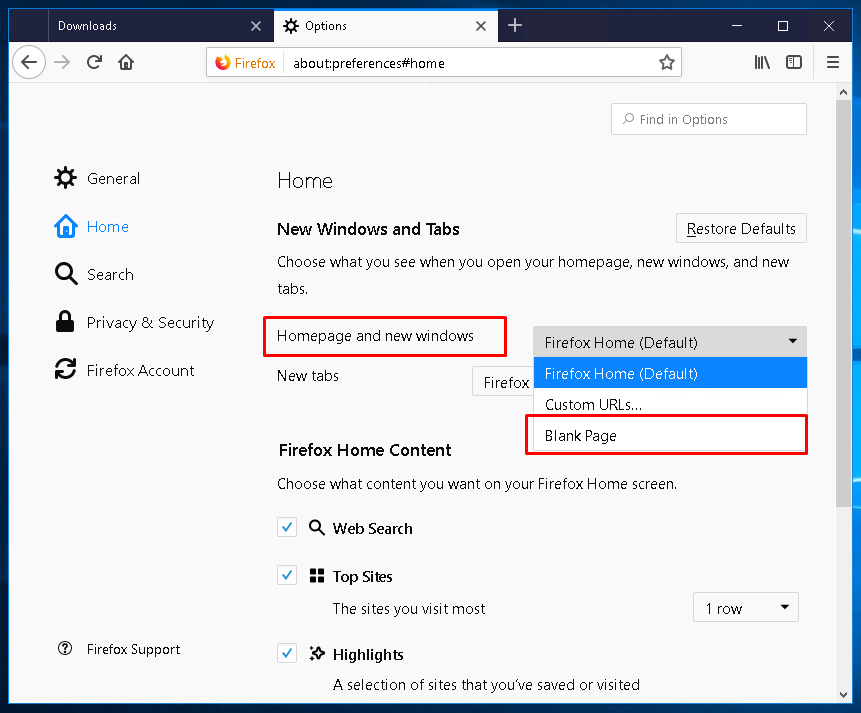Click the Top Sites grid icon

[317, 576]
